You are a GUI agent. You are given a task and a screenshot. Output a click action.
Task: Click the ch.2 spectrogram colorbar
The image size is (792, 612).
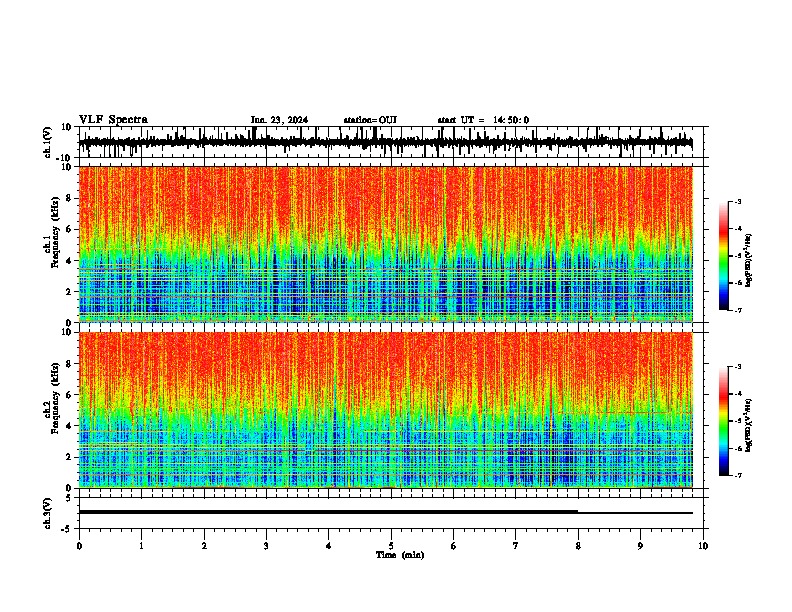[x=724, y=421]
